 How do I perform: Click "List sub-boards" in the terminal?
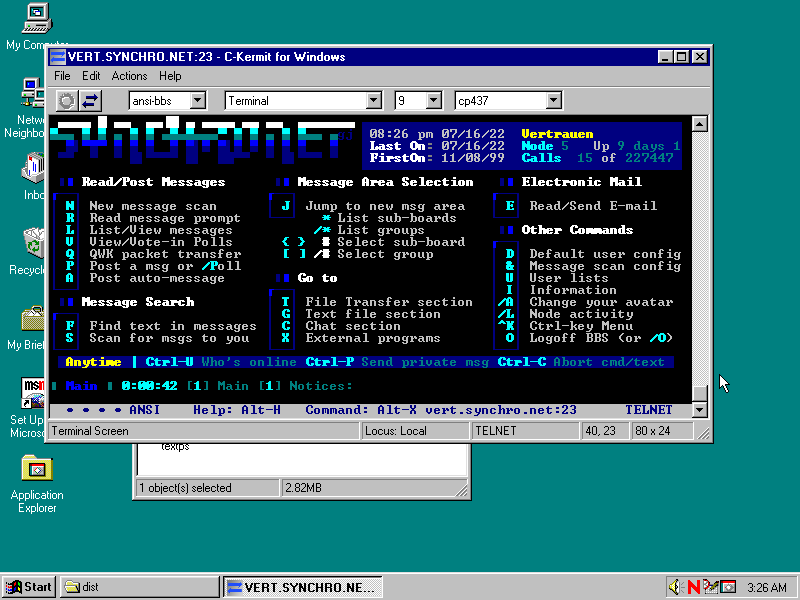pos(397,218)
